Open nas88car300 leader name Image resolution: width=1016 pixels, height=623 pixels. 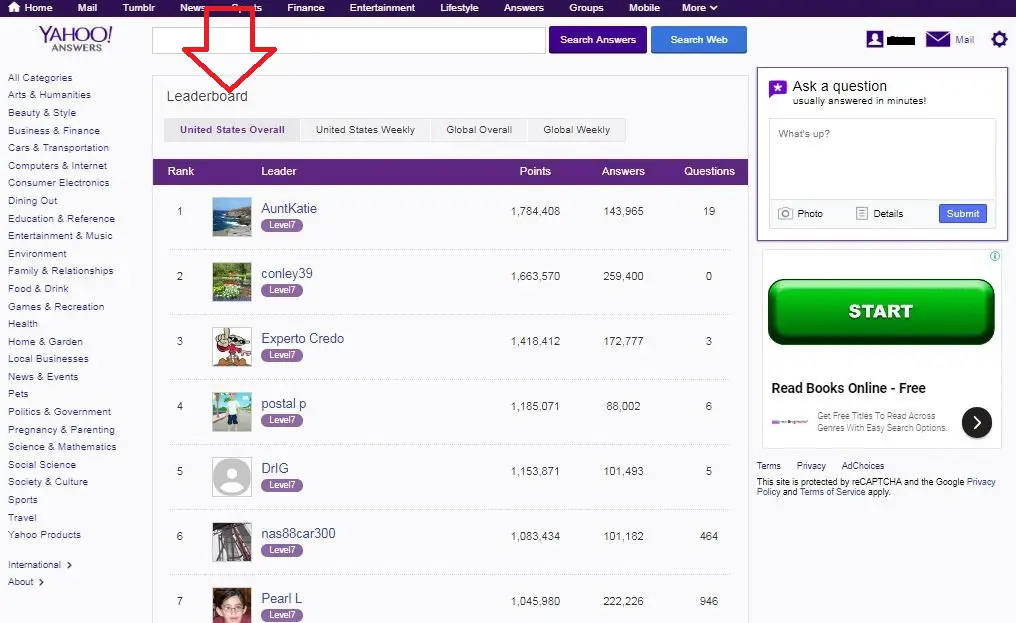[298, 534]
